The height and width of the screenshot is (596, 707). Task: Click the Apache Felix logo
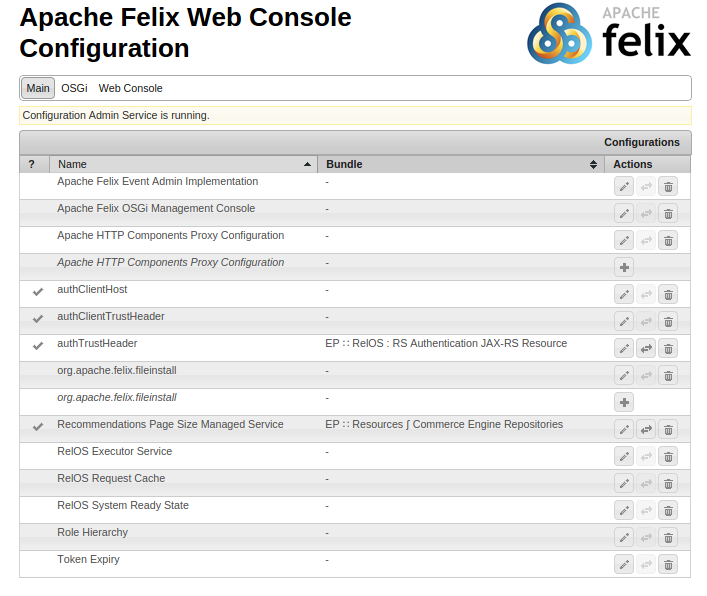[609, 34]
